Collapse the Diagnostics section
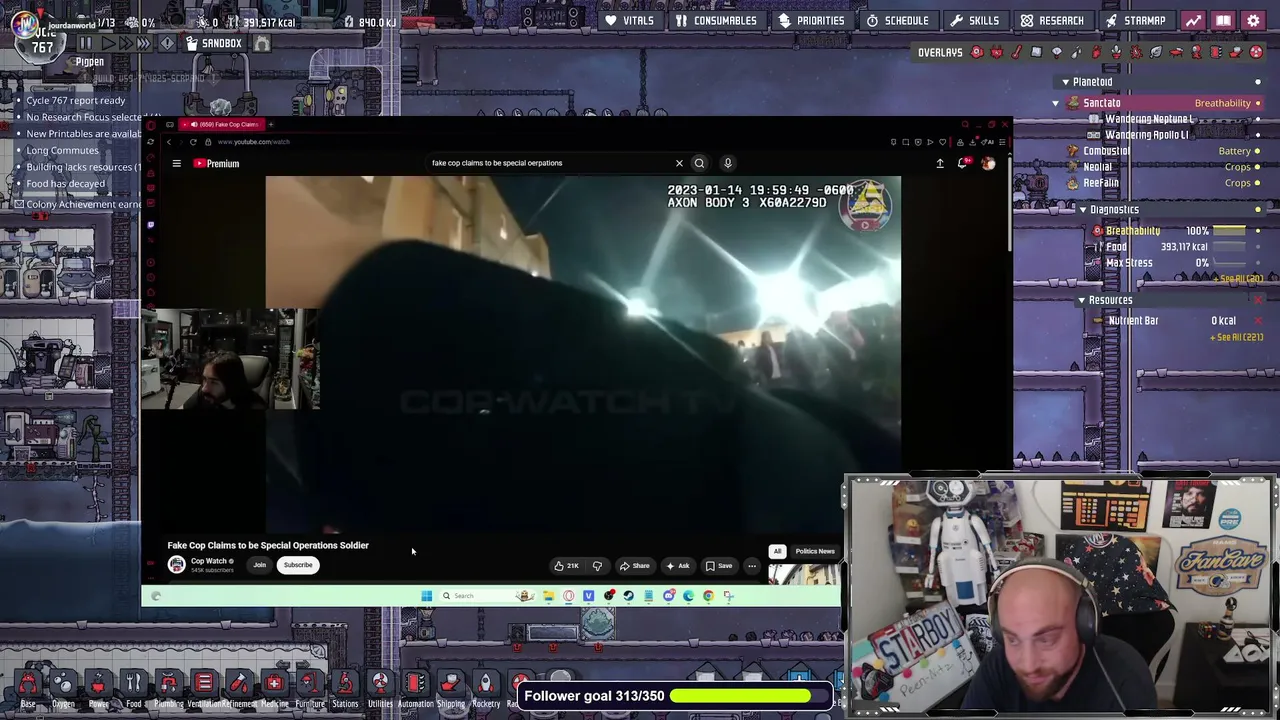 [1082, 210]
